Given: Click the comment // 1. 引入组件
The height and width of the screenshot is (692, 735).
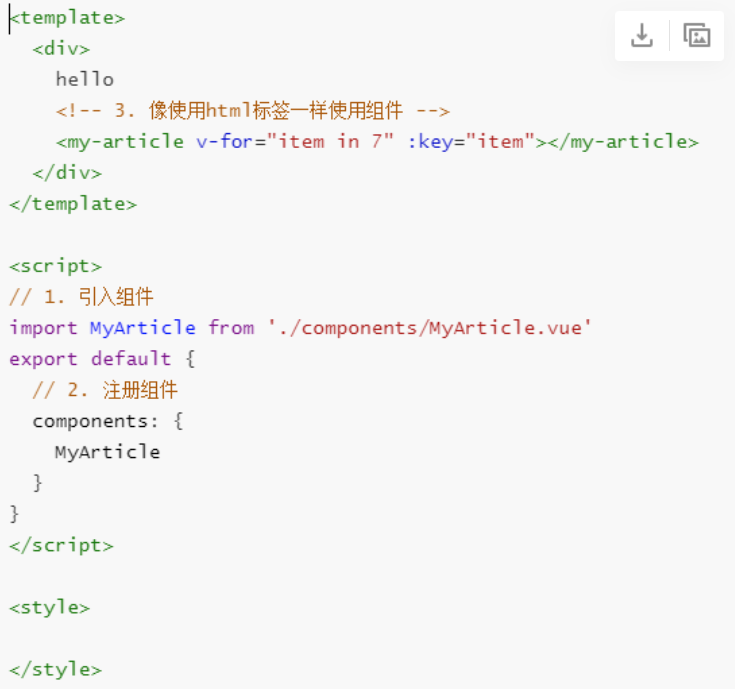Looking at the screenshot, I should tap(82, 297).
